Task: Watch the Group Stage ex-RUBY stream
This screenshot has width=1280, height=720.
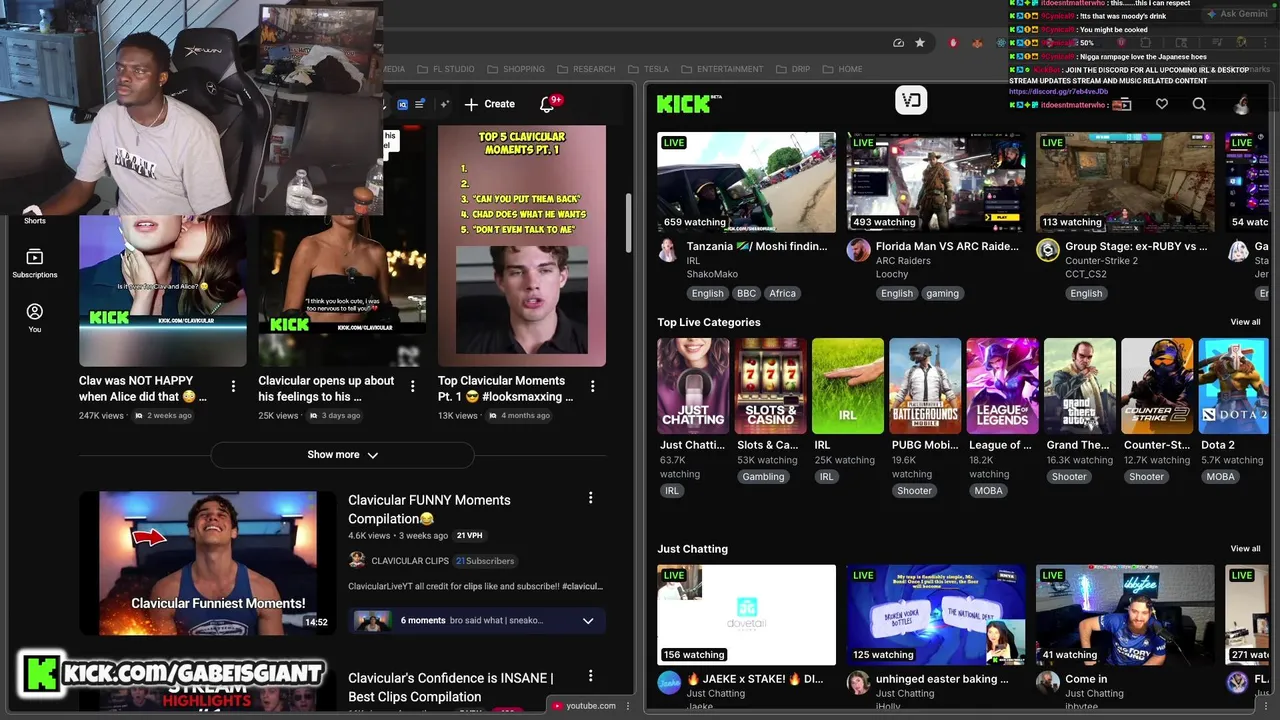Action: pos(1125,182)
